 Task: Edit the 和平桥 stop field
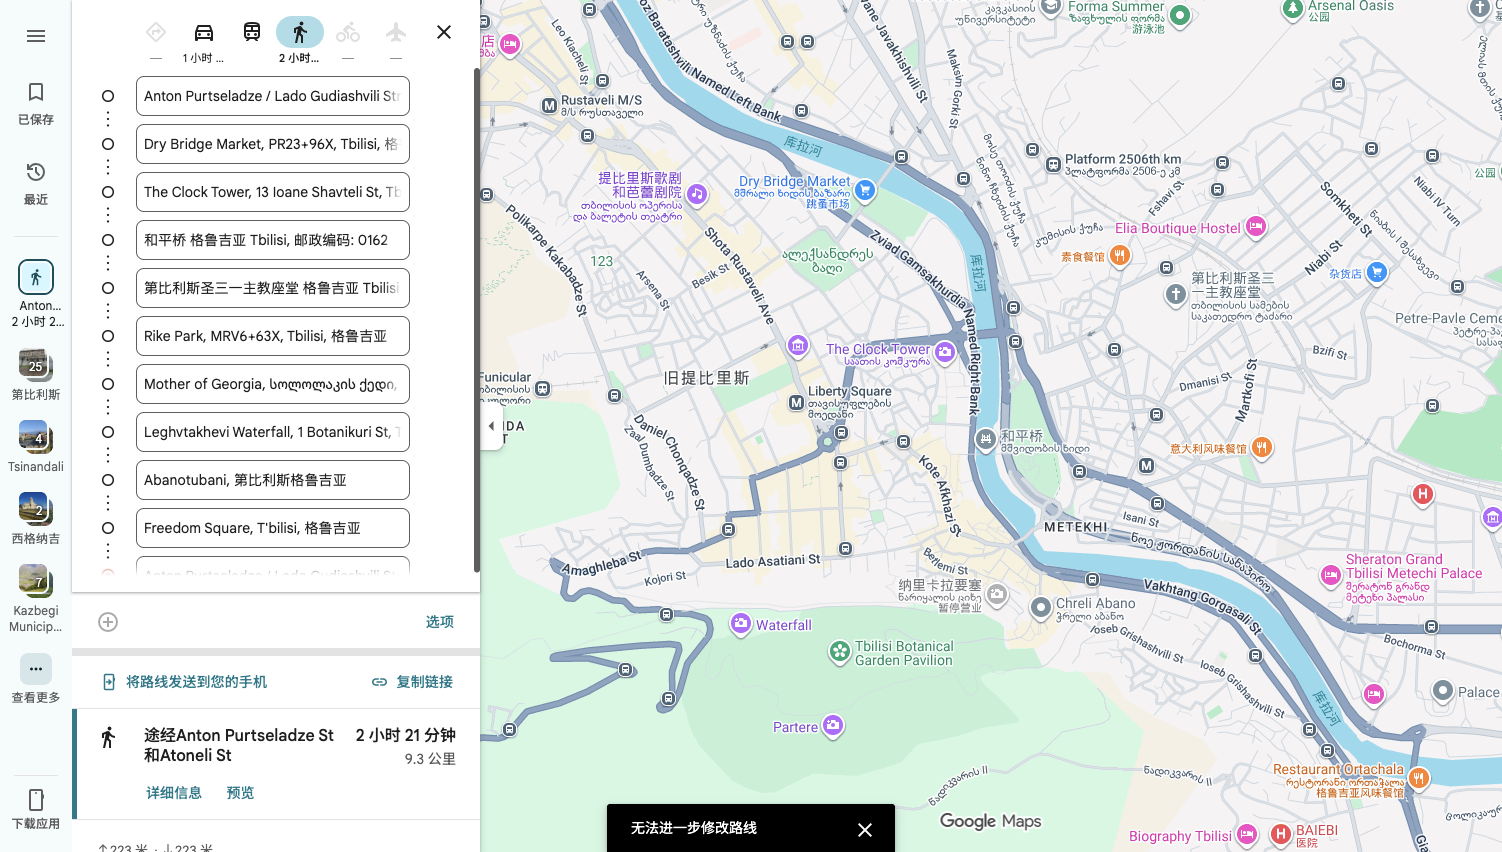coord(273,240)
